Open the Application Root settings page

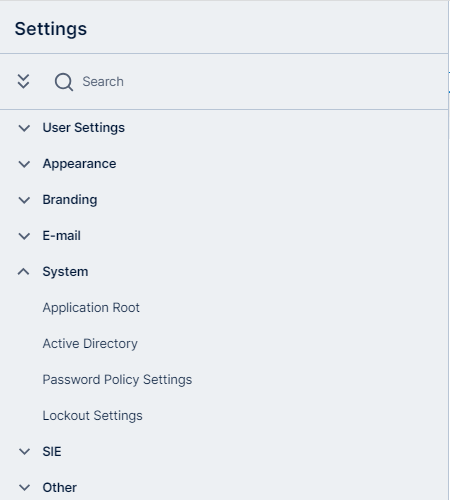point(91,308)
